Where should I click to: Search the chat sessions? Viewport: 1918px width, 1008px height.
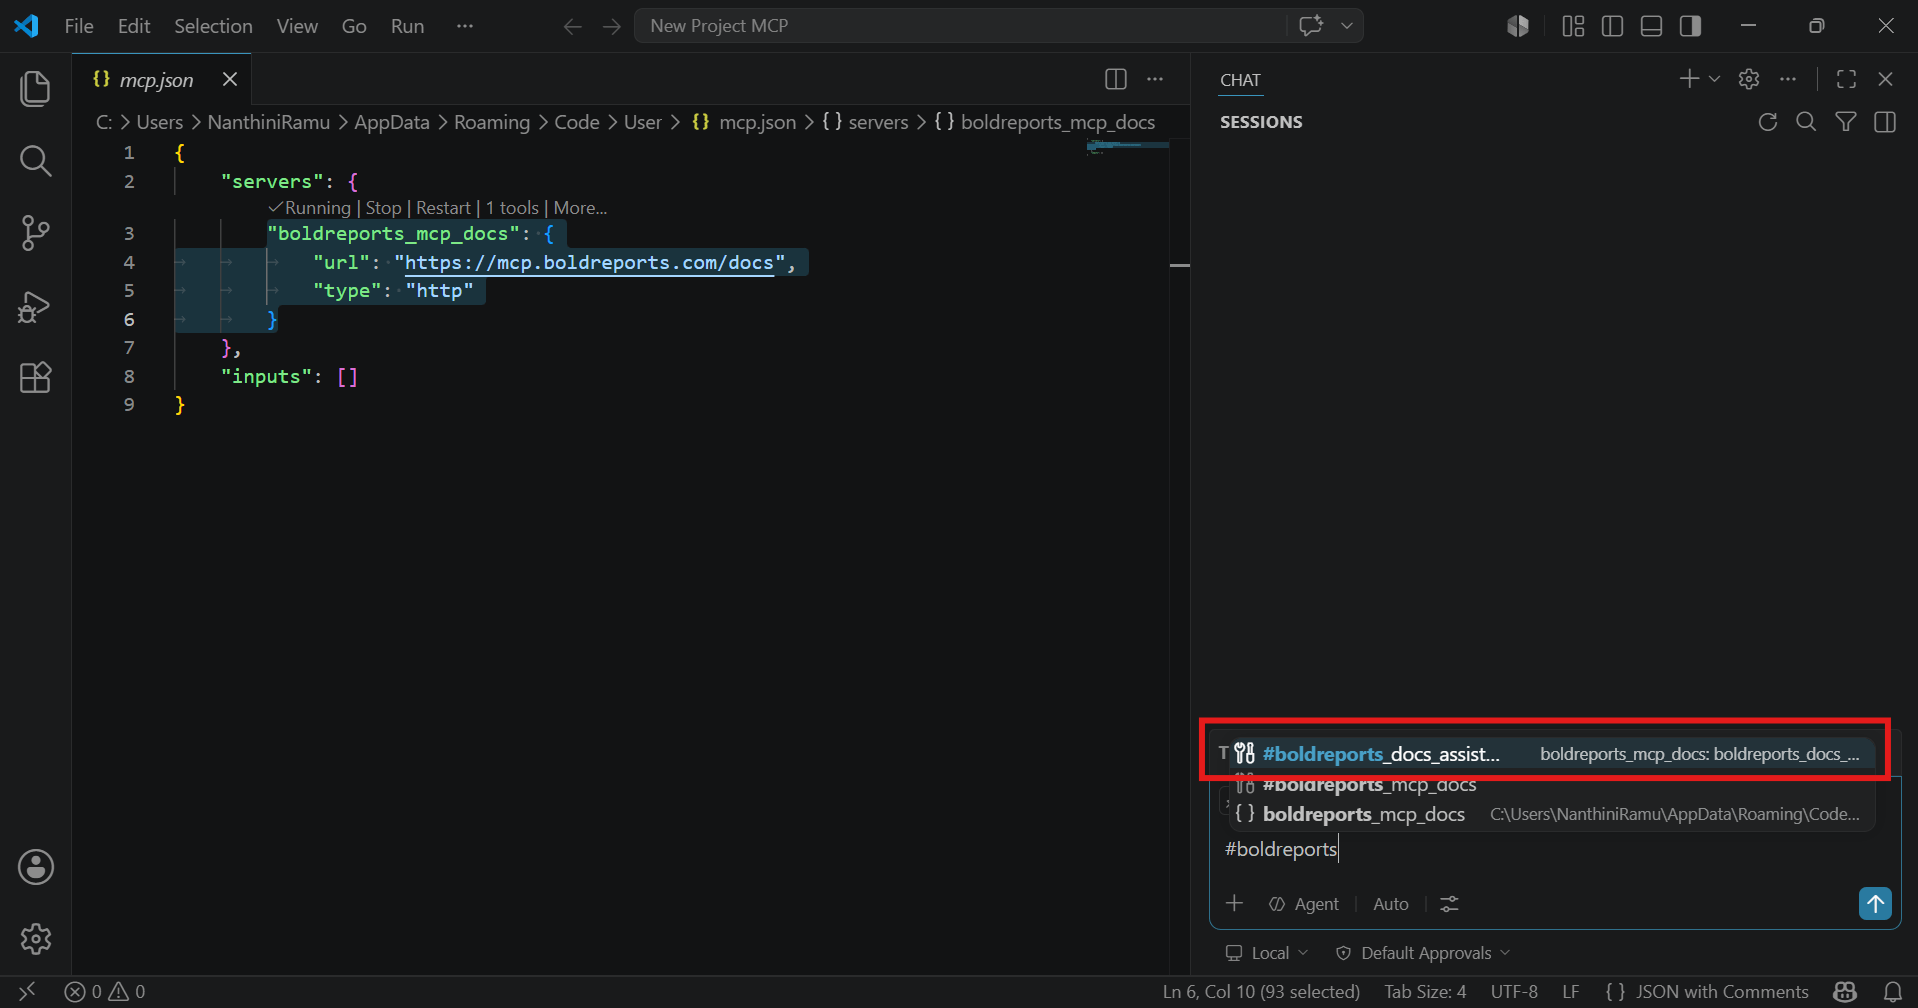1806,122
